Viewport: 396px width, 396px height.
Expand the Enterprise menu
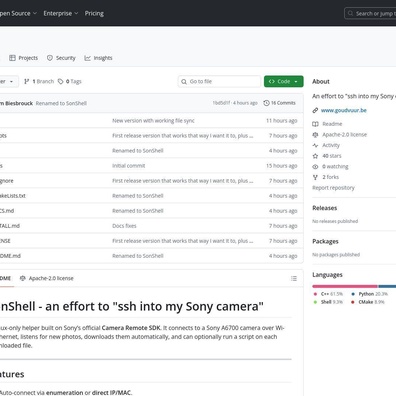[61, 13]
